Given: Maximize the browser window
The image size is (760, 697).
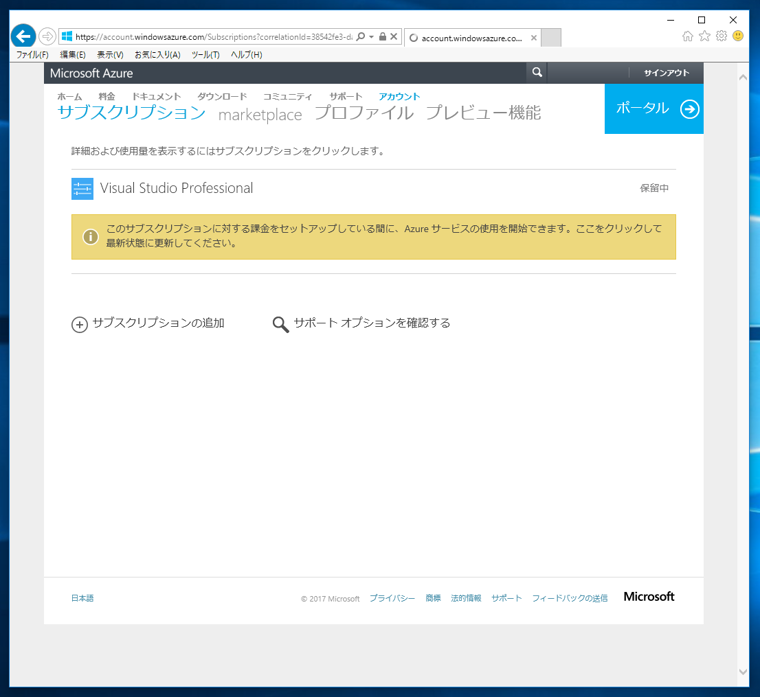Looking at the screenshot, I should tap(701, 20).
